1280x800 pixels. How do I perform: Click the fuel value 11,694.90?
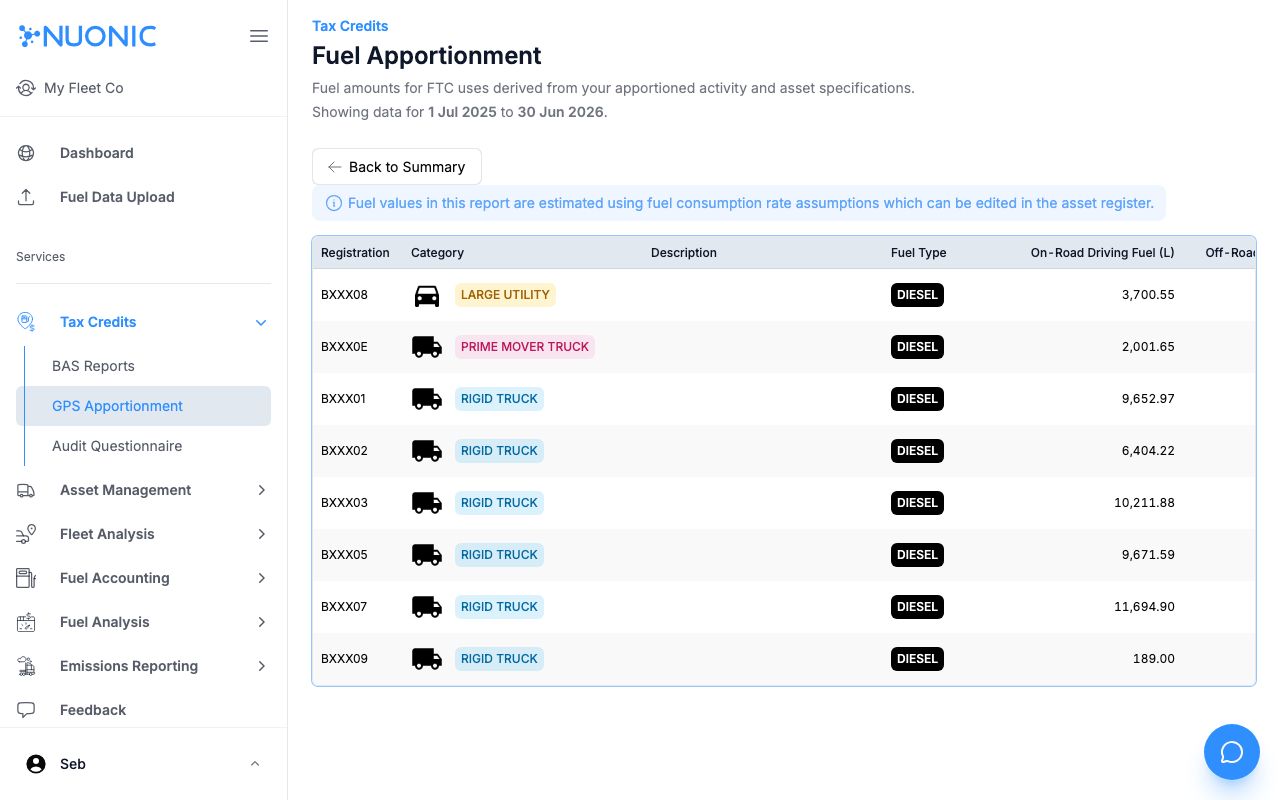pyautogui.click(x=1144, y=607)
